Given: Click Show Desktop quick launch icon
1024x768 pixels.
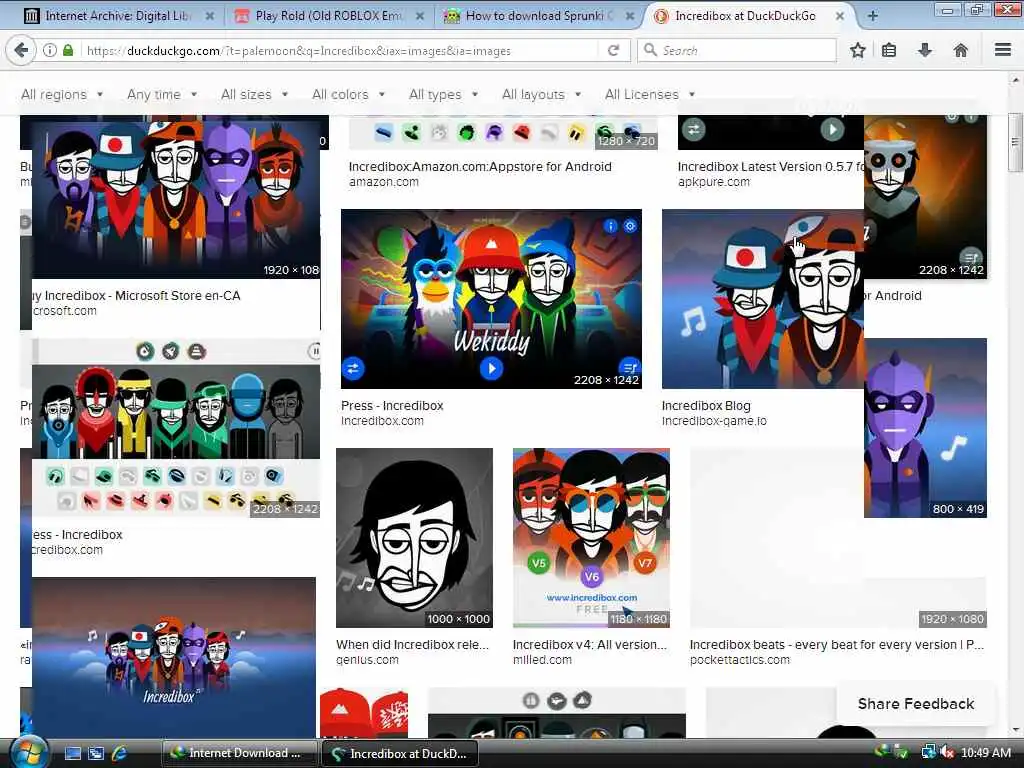Looking at the screenshot, I should point(73,754).
